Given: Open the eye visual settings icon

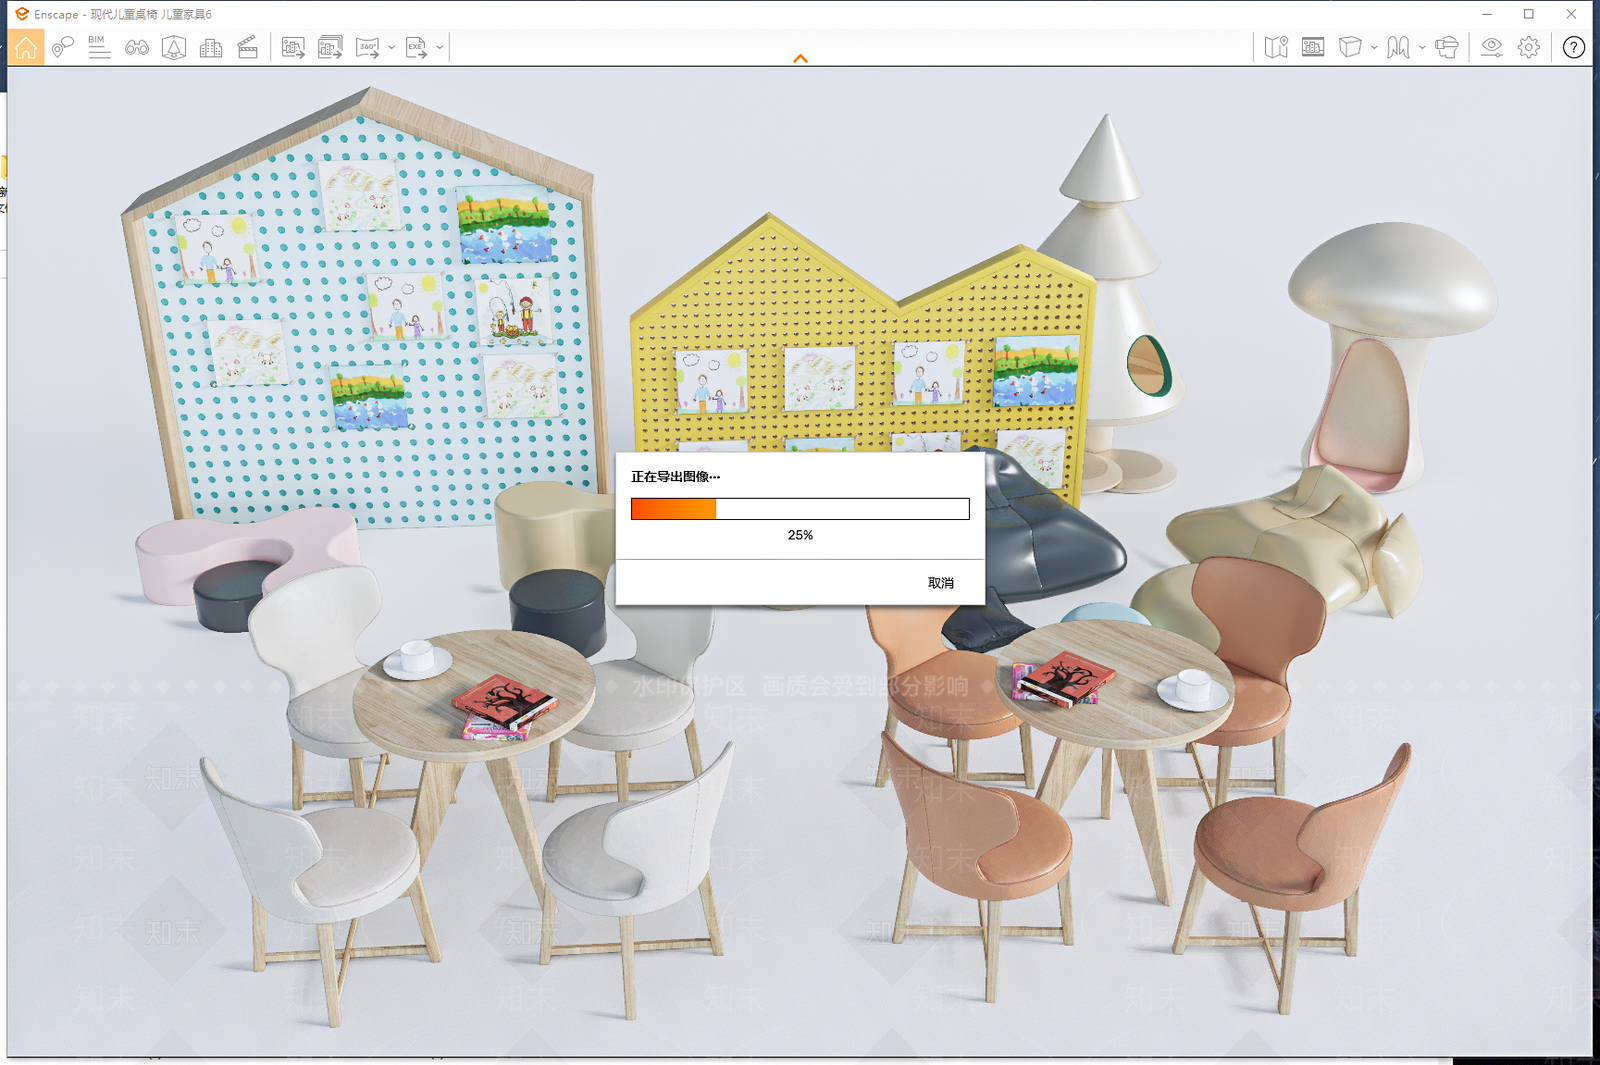Looking at the screenshot, I should (x=1491, y=47).
